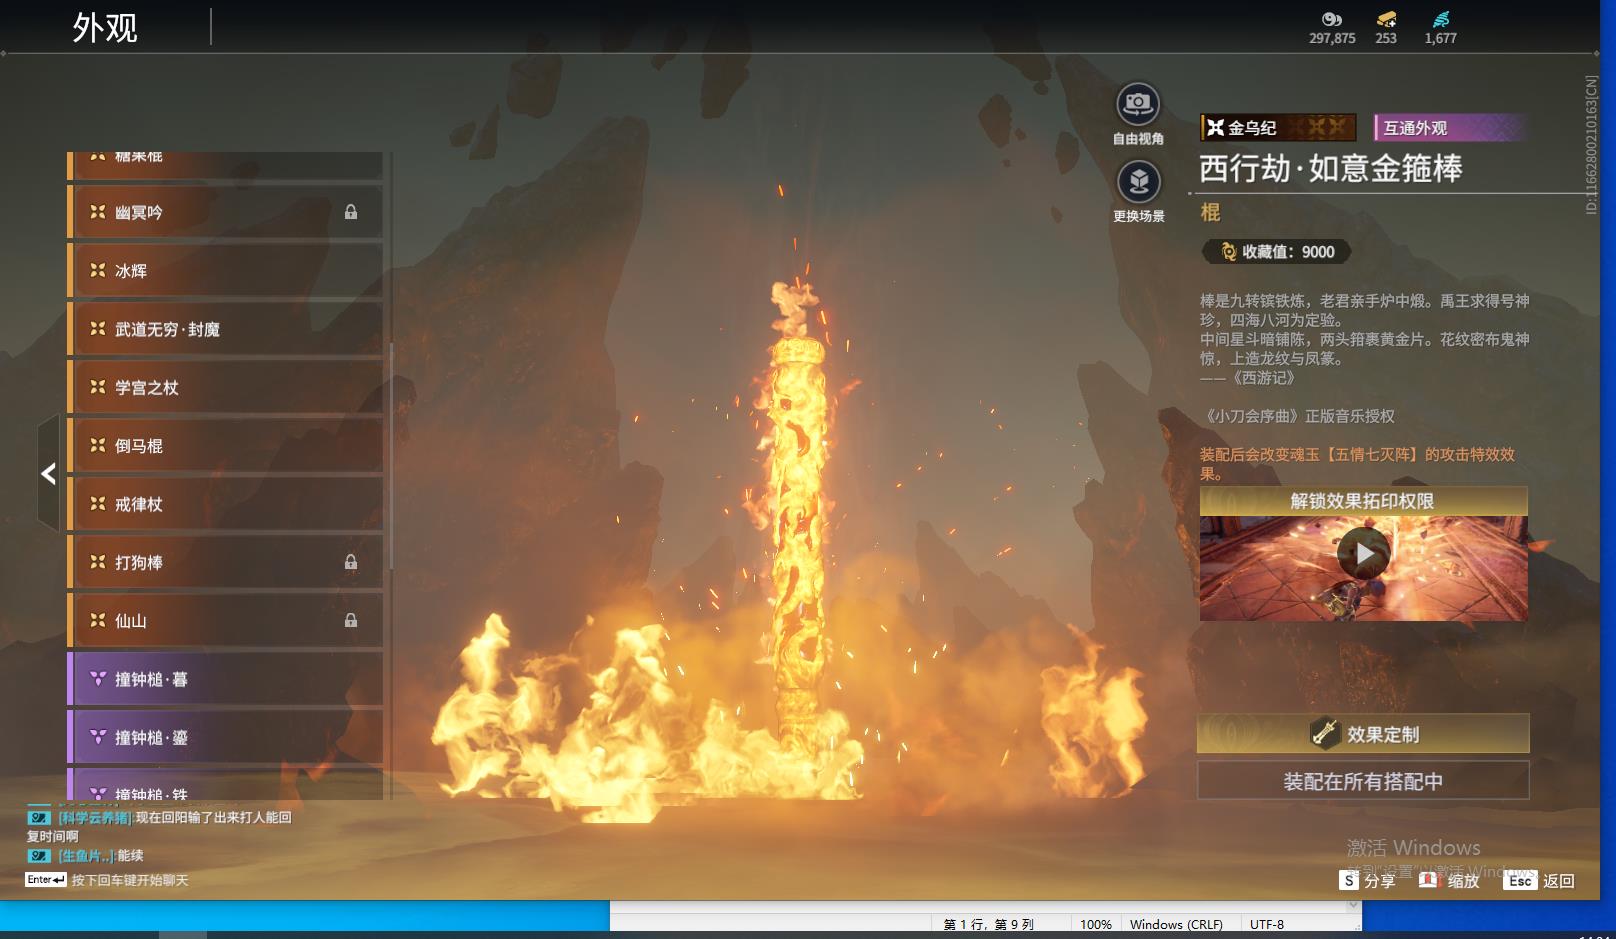Click the lock icon on 仙山
This screenshot has width=1616, height=939.
(x=351, y=620)
